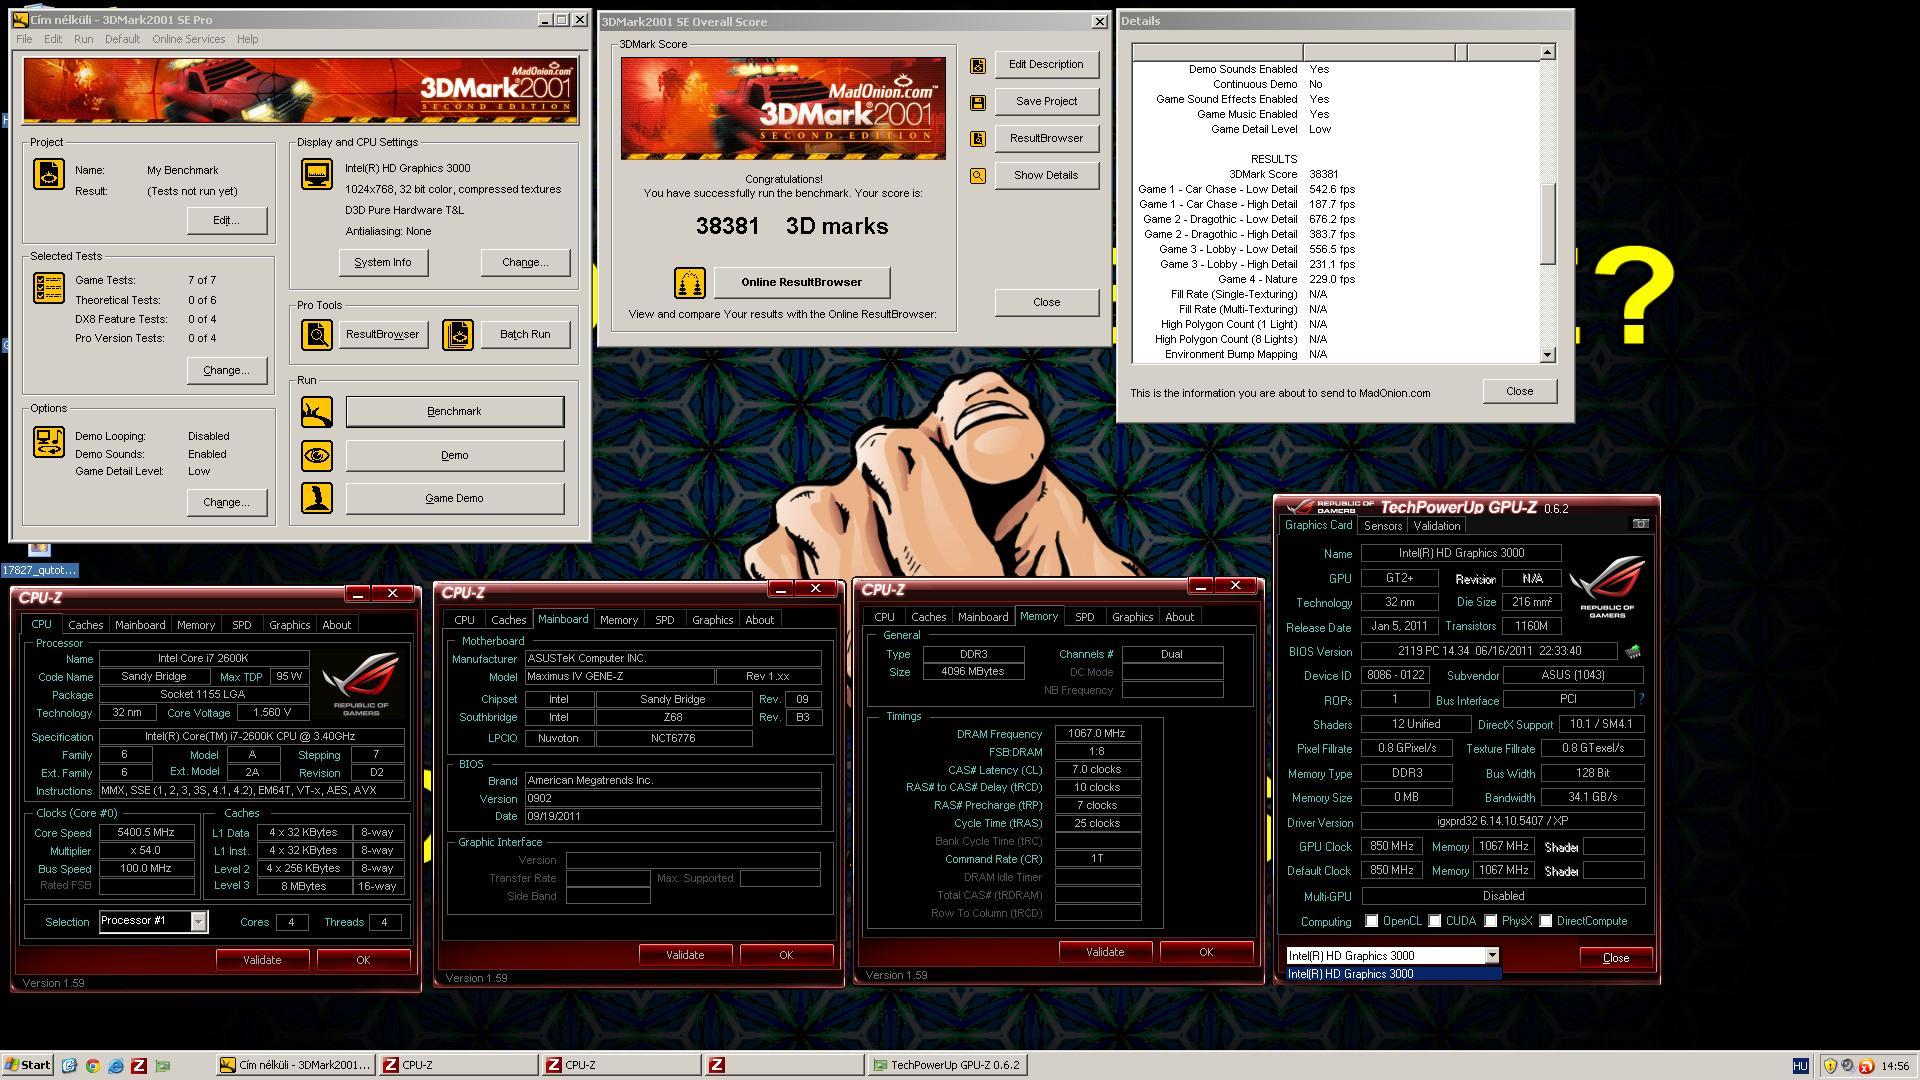Click Validate in the CPU tab CPU-Z window
1920x1080 pixels.
click(262, 960)
